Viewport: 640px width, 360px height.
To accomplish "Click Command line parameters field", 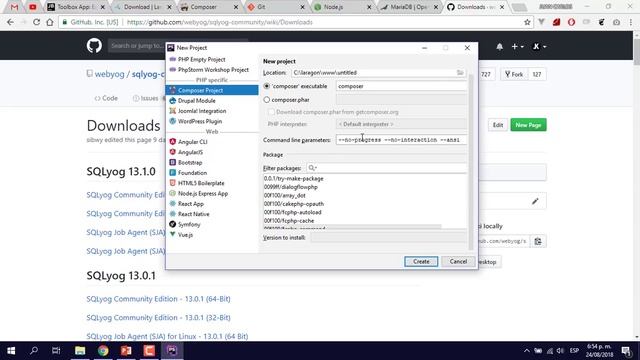I will click(401, 140).
